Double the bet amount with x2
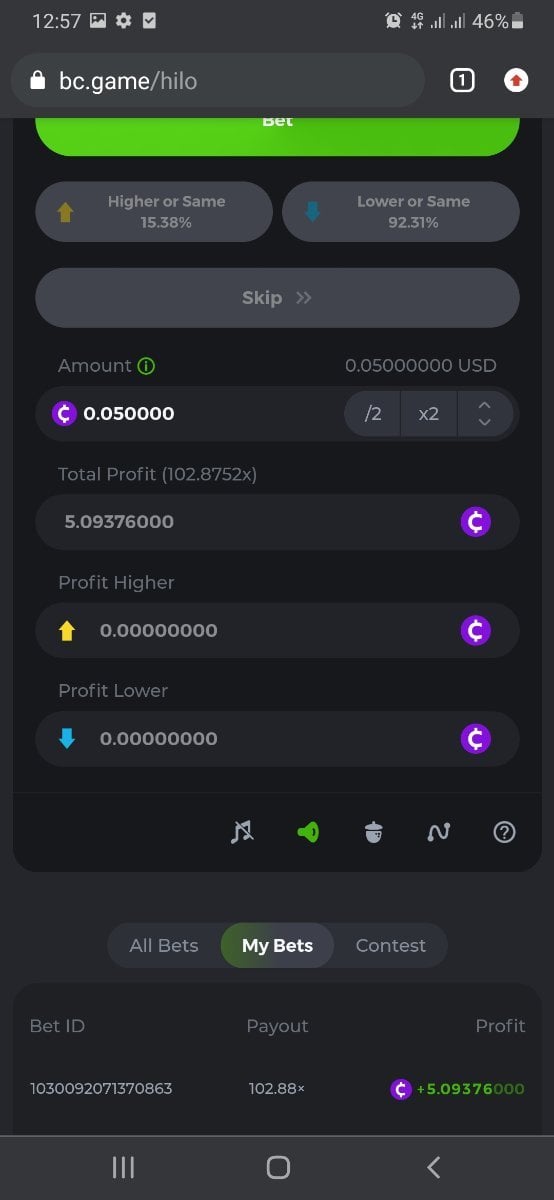Screen dimensions: 554x1200 pos(429,414)
